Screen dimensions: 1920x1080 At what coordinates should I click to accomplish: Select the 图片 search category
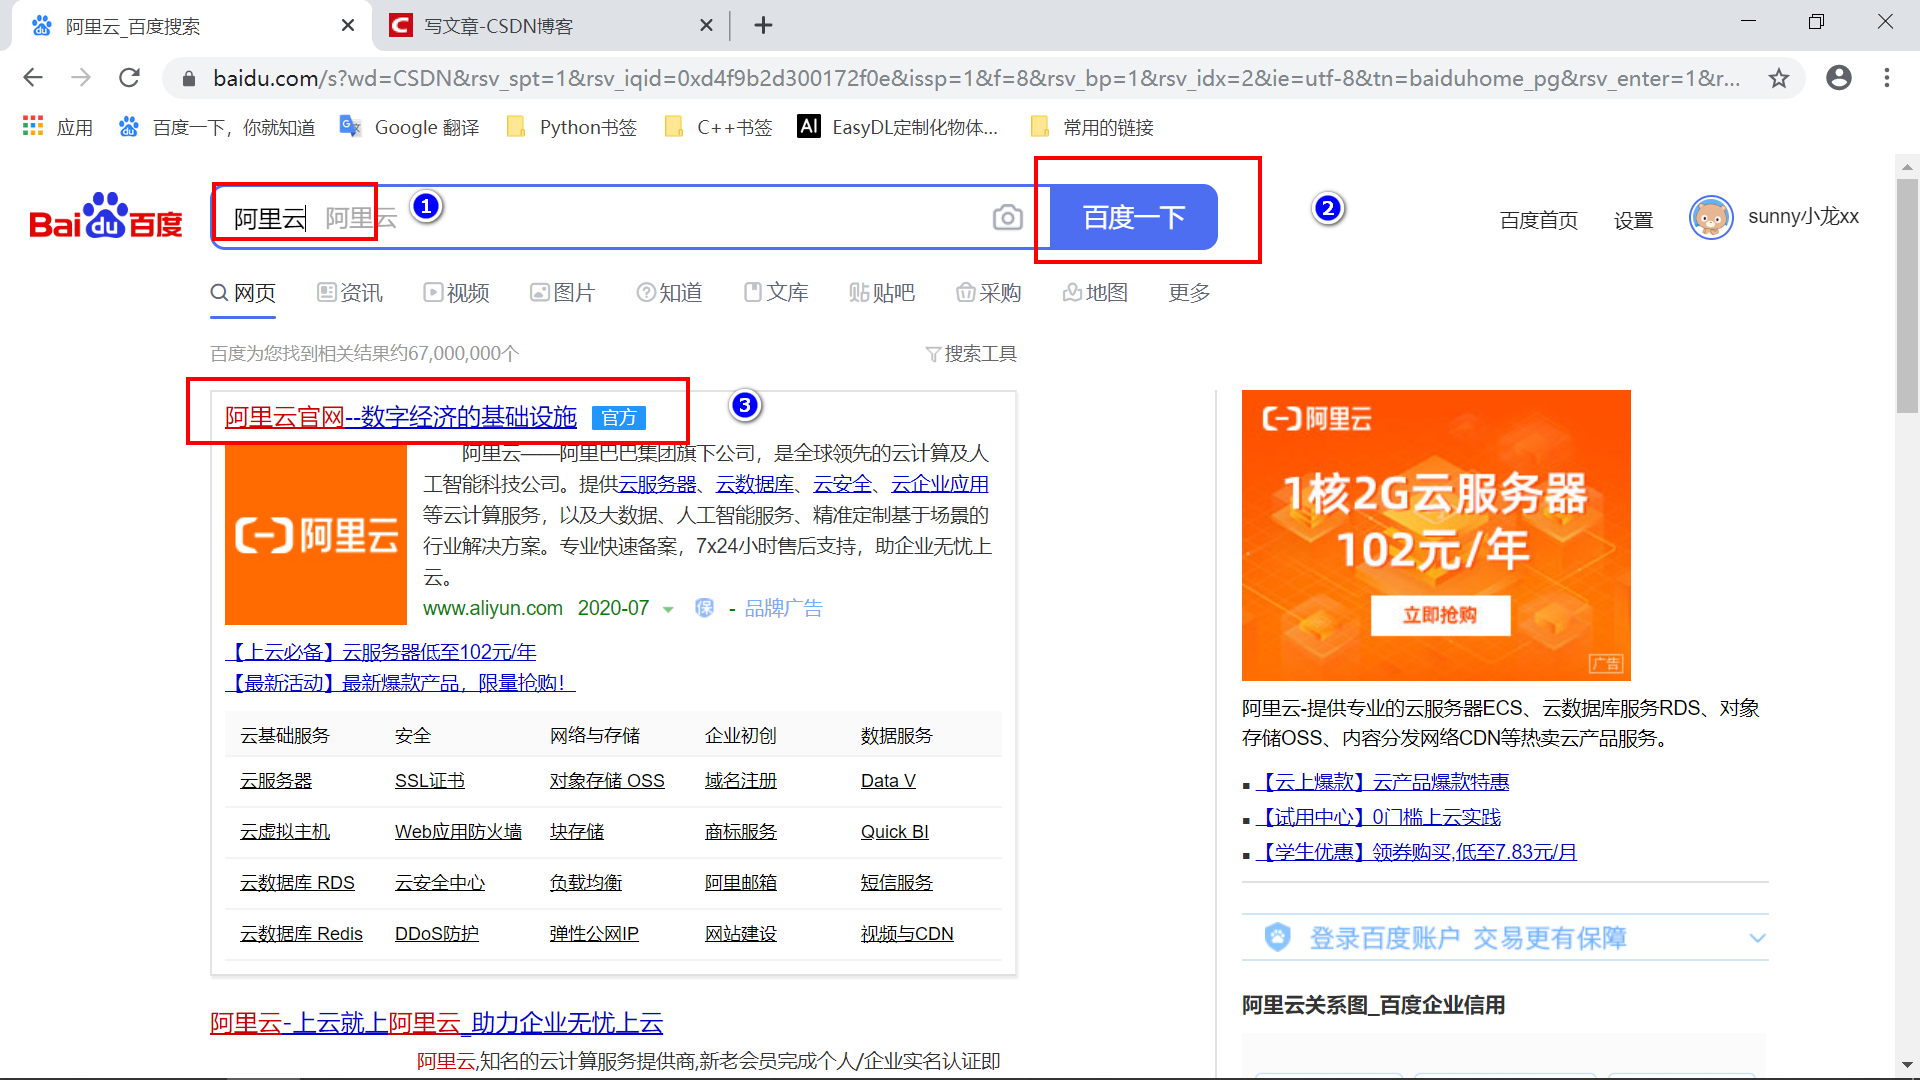(562, 292)
